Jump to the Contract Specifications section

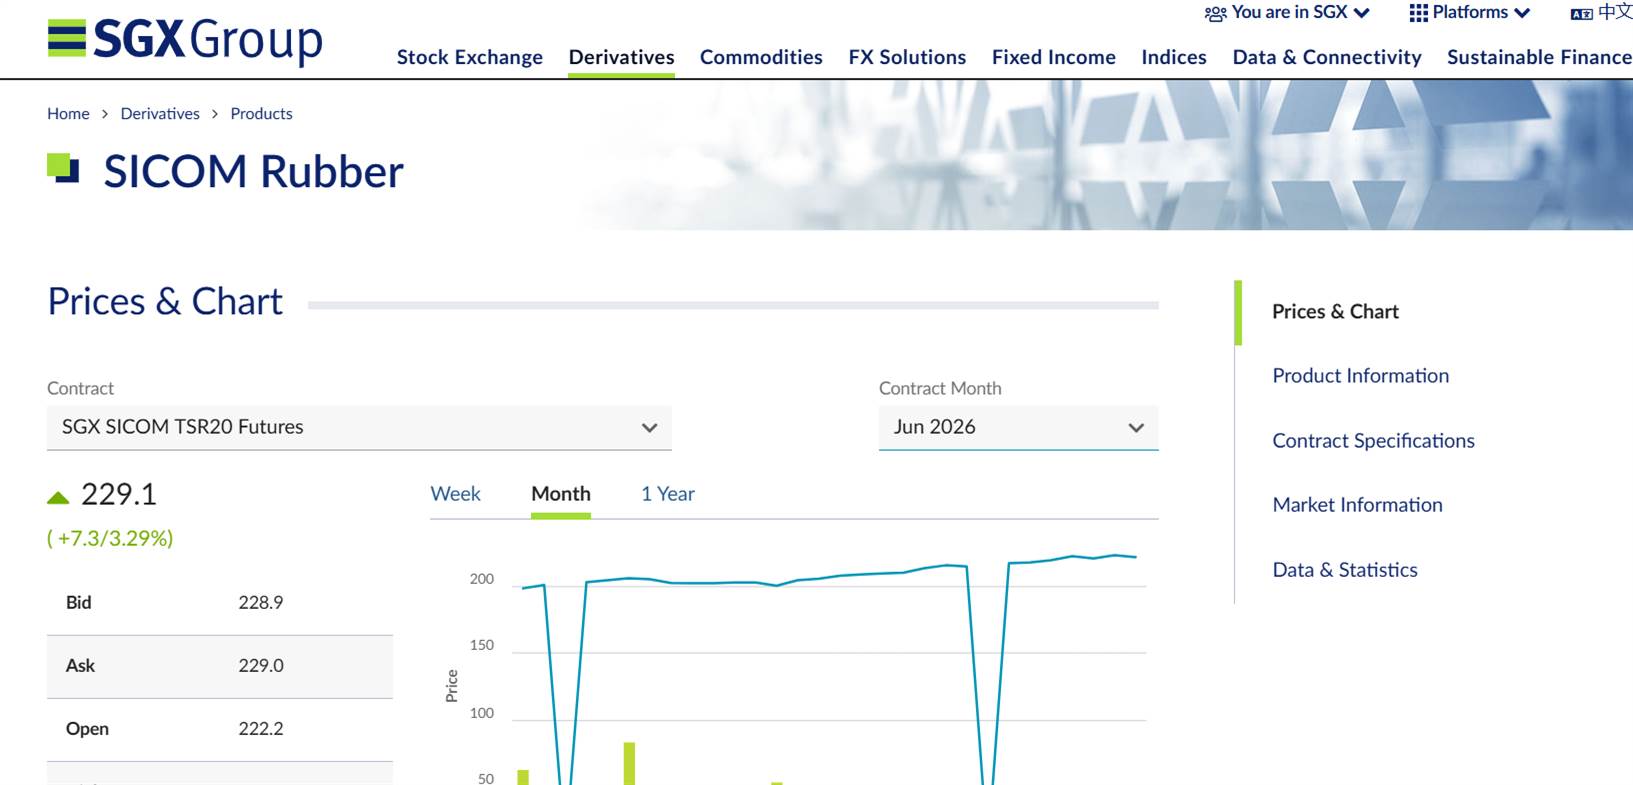click(x=1373, y=441)
